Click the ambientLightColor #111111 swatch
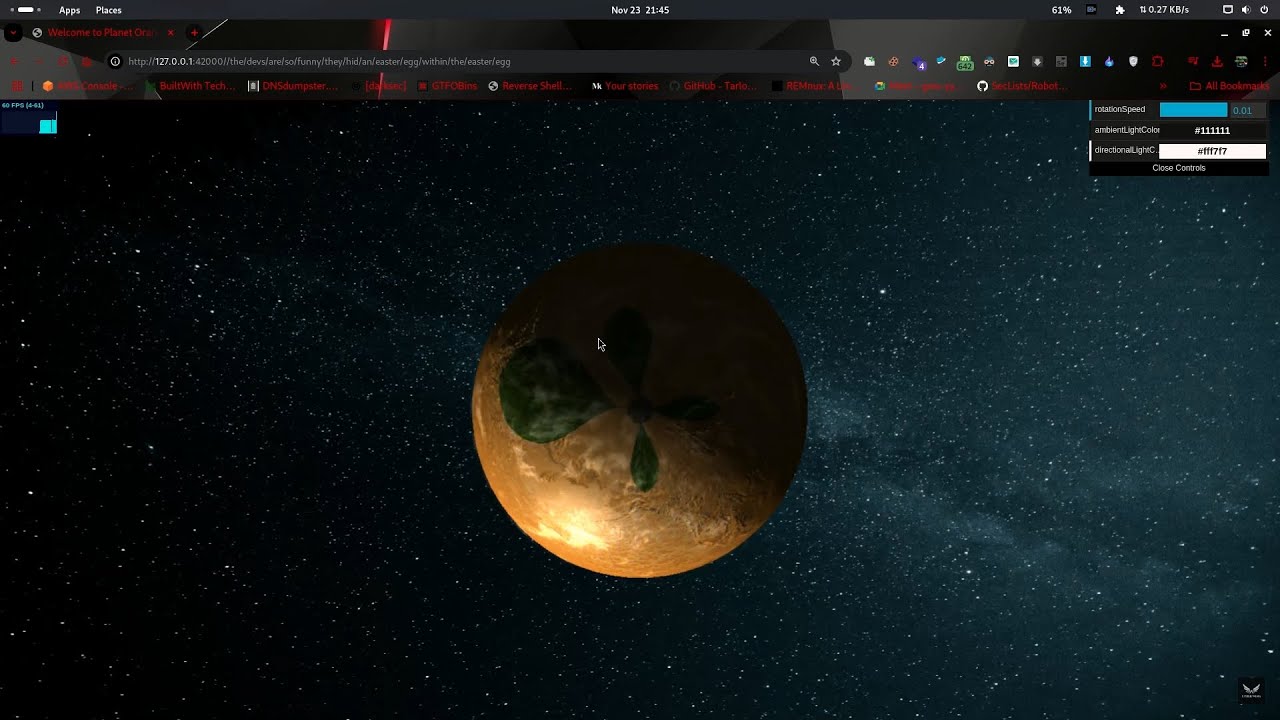This screenshot has height=720, width=1280. point(1212,130)
